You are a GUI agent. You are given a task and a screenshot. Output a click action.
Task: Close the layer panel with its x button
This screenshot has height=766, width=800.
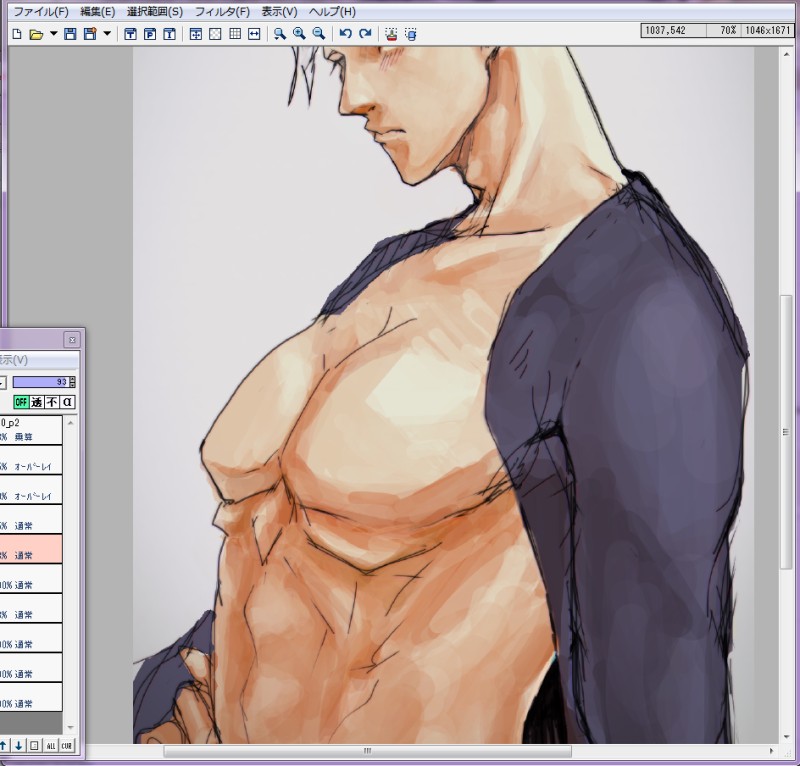[72, 339]
